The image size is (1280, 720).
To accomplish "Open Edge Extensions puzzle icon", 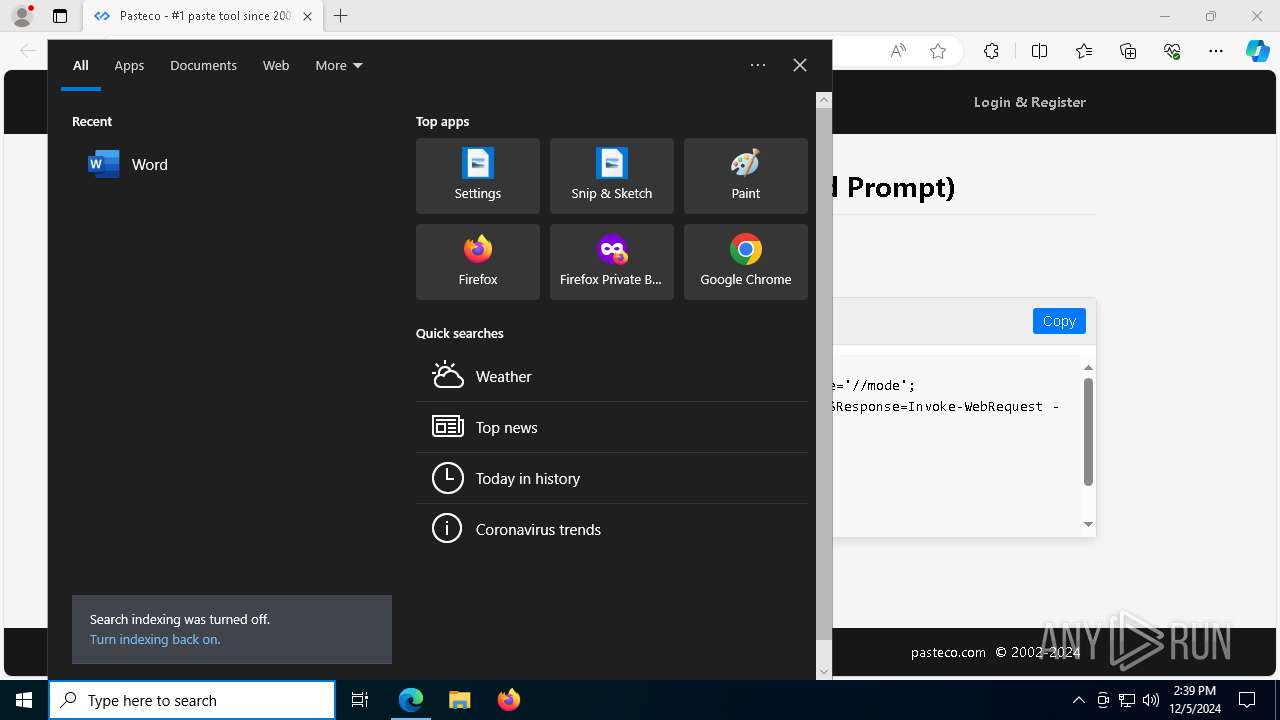I will pyautogui.click(x=991, y=51).
